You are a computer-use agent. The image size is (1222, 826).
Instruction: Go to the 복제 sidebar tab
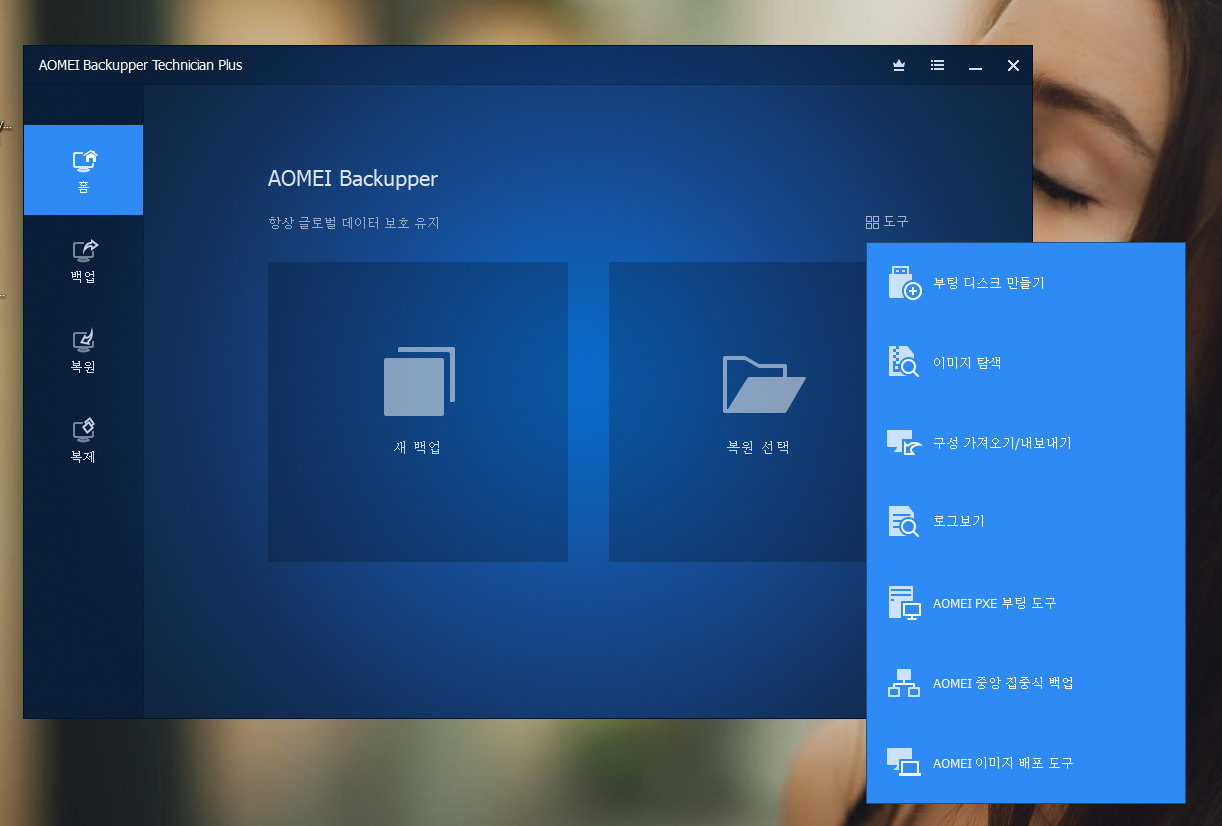pyautogui.click(x=84, y=441)
